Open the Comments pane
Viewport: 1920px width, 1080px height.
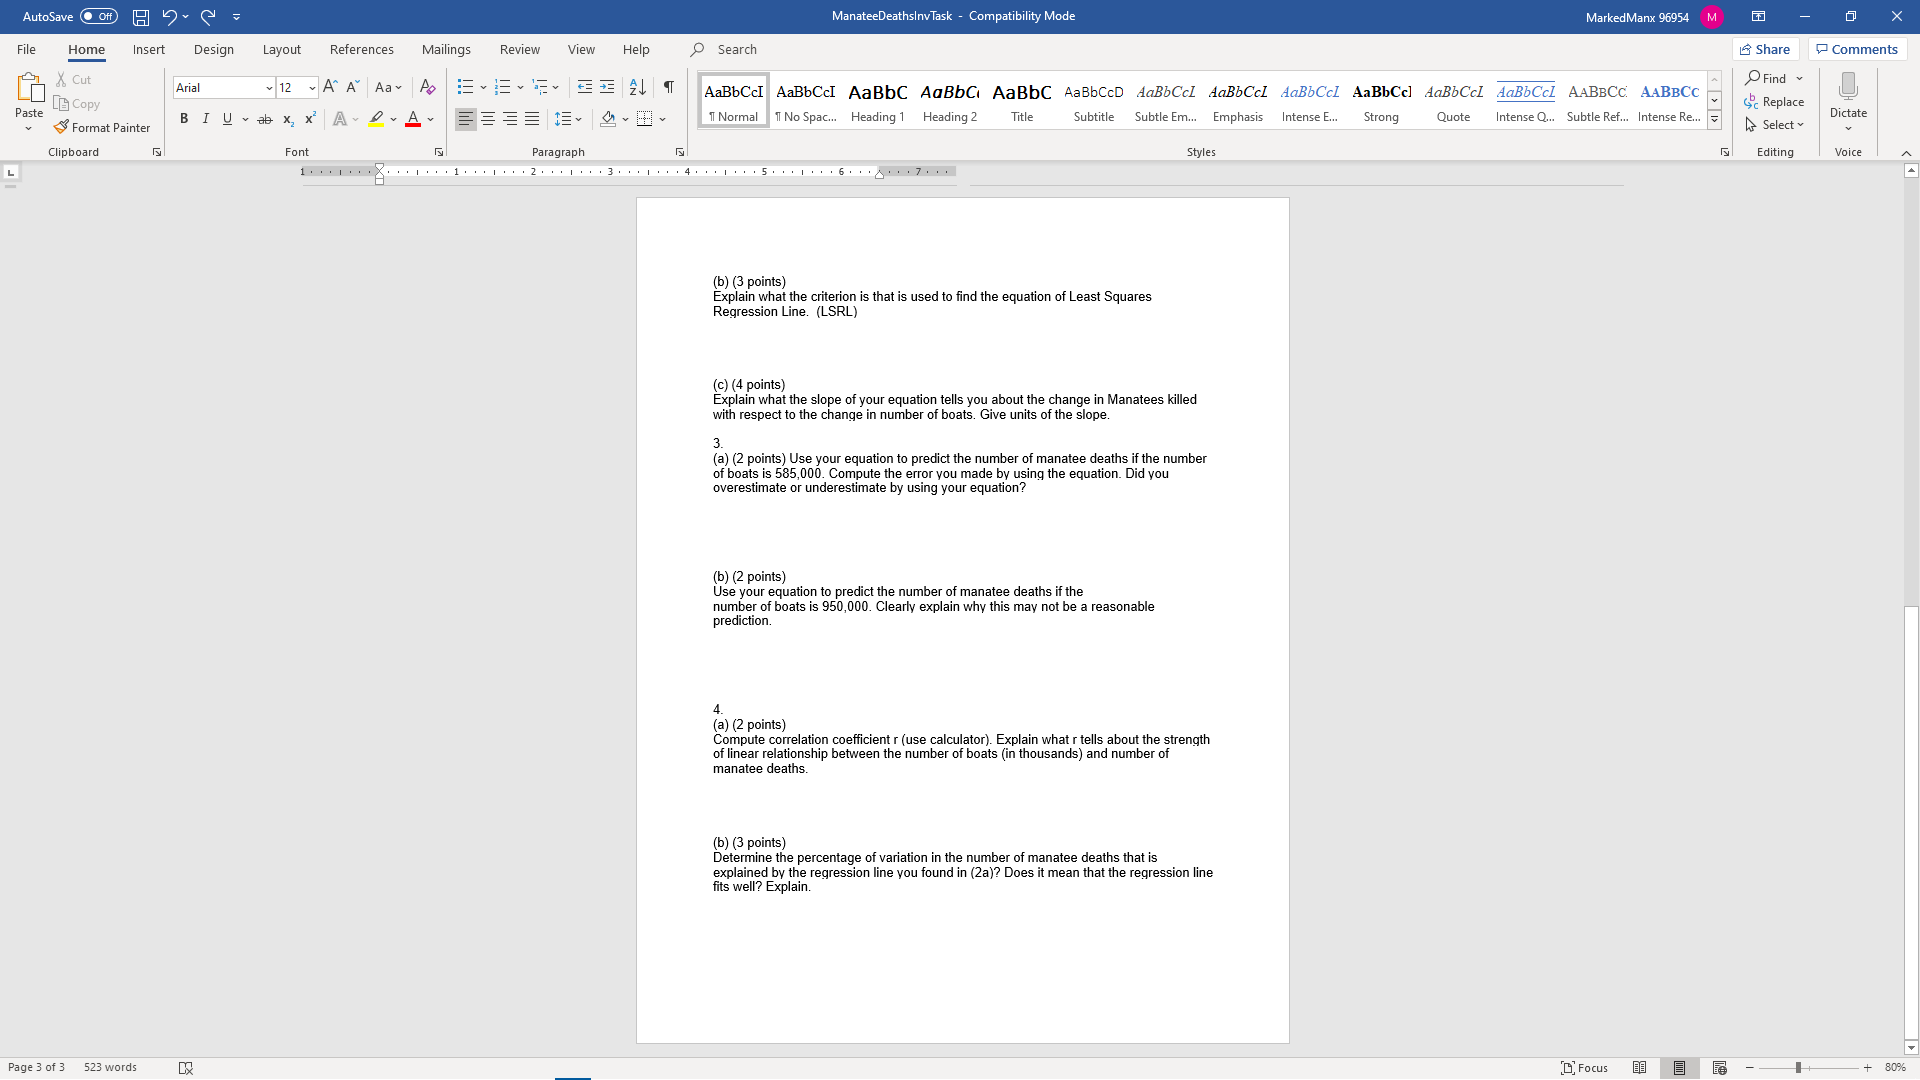click(1856, 48)
